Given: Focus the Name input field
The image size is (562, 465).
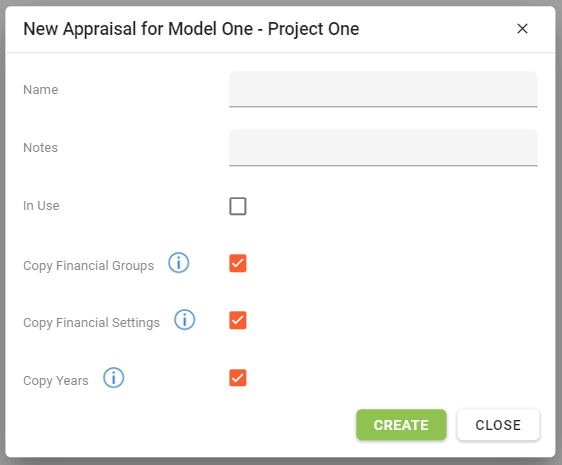Looking at the screenshot, I should point(383,89).
